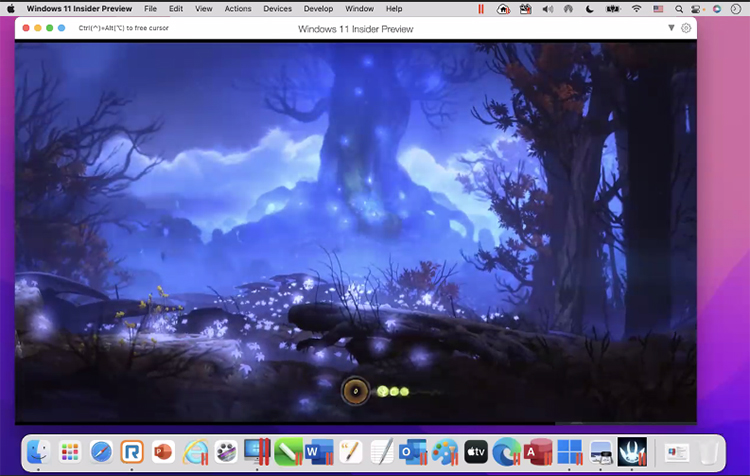The height and width of the screenshot is (476, 750).
Task: Open the Develop menu
Action: (318, 9)
